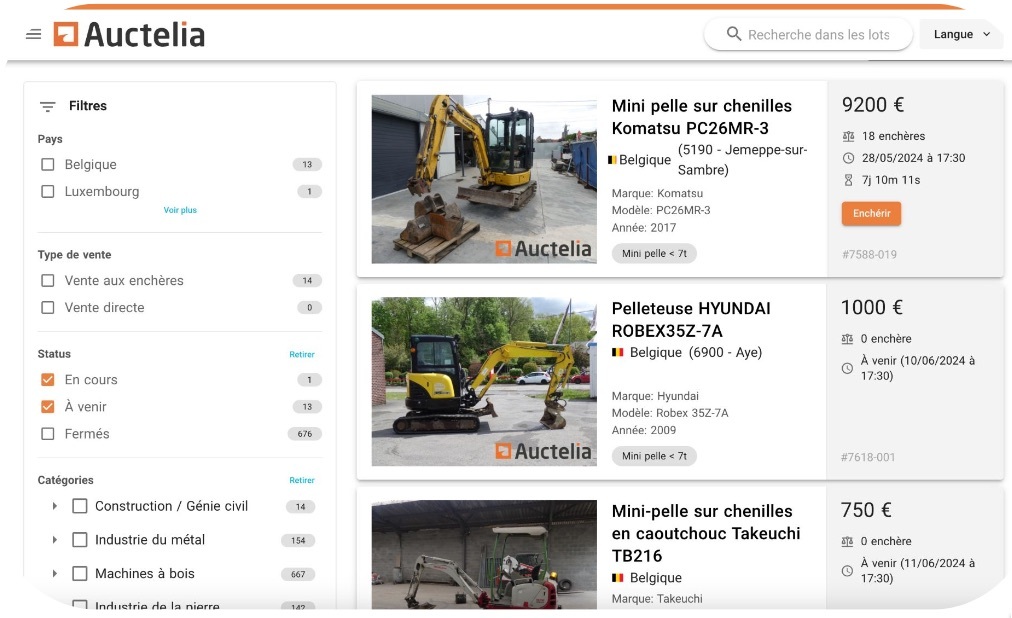This screenshot has width=1012, height=618.
Task: Check the Belgique country filter
Action: point(48,164)
